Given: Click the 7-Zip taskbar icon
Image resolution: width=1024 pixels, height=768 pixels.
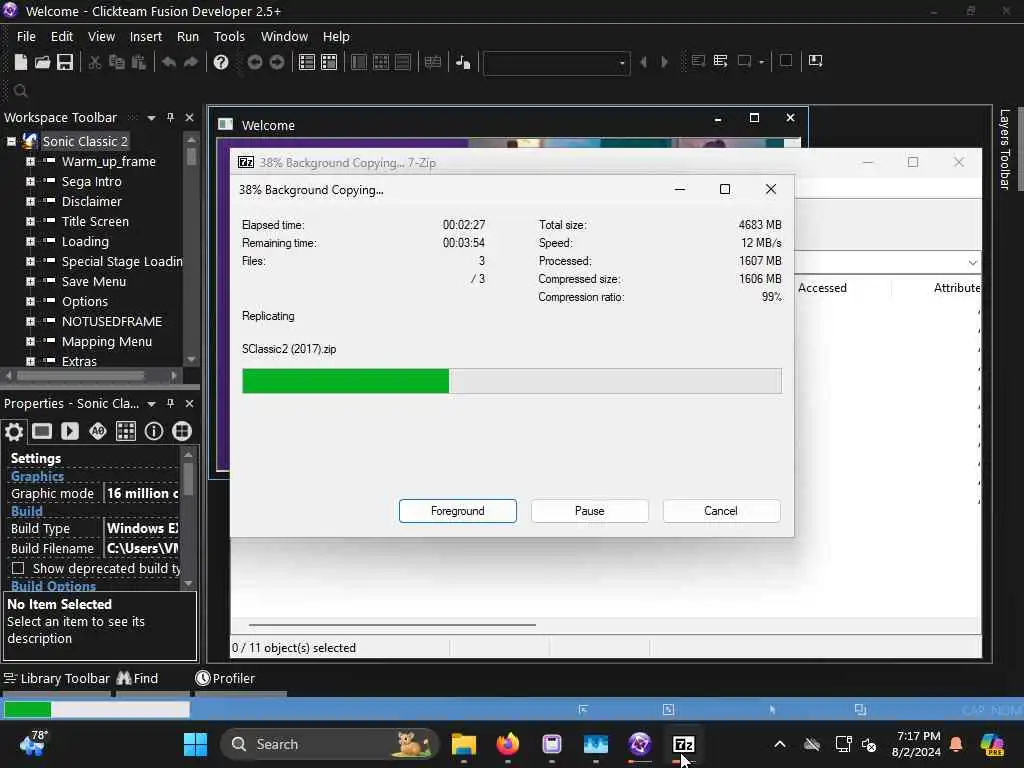Looking at the screenshot, I should (683, 744).
